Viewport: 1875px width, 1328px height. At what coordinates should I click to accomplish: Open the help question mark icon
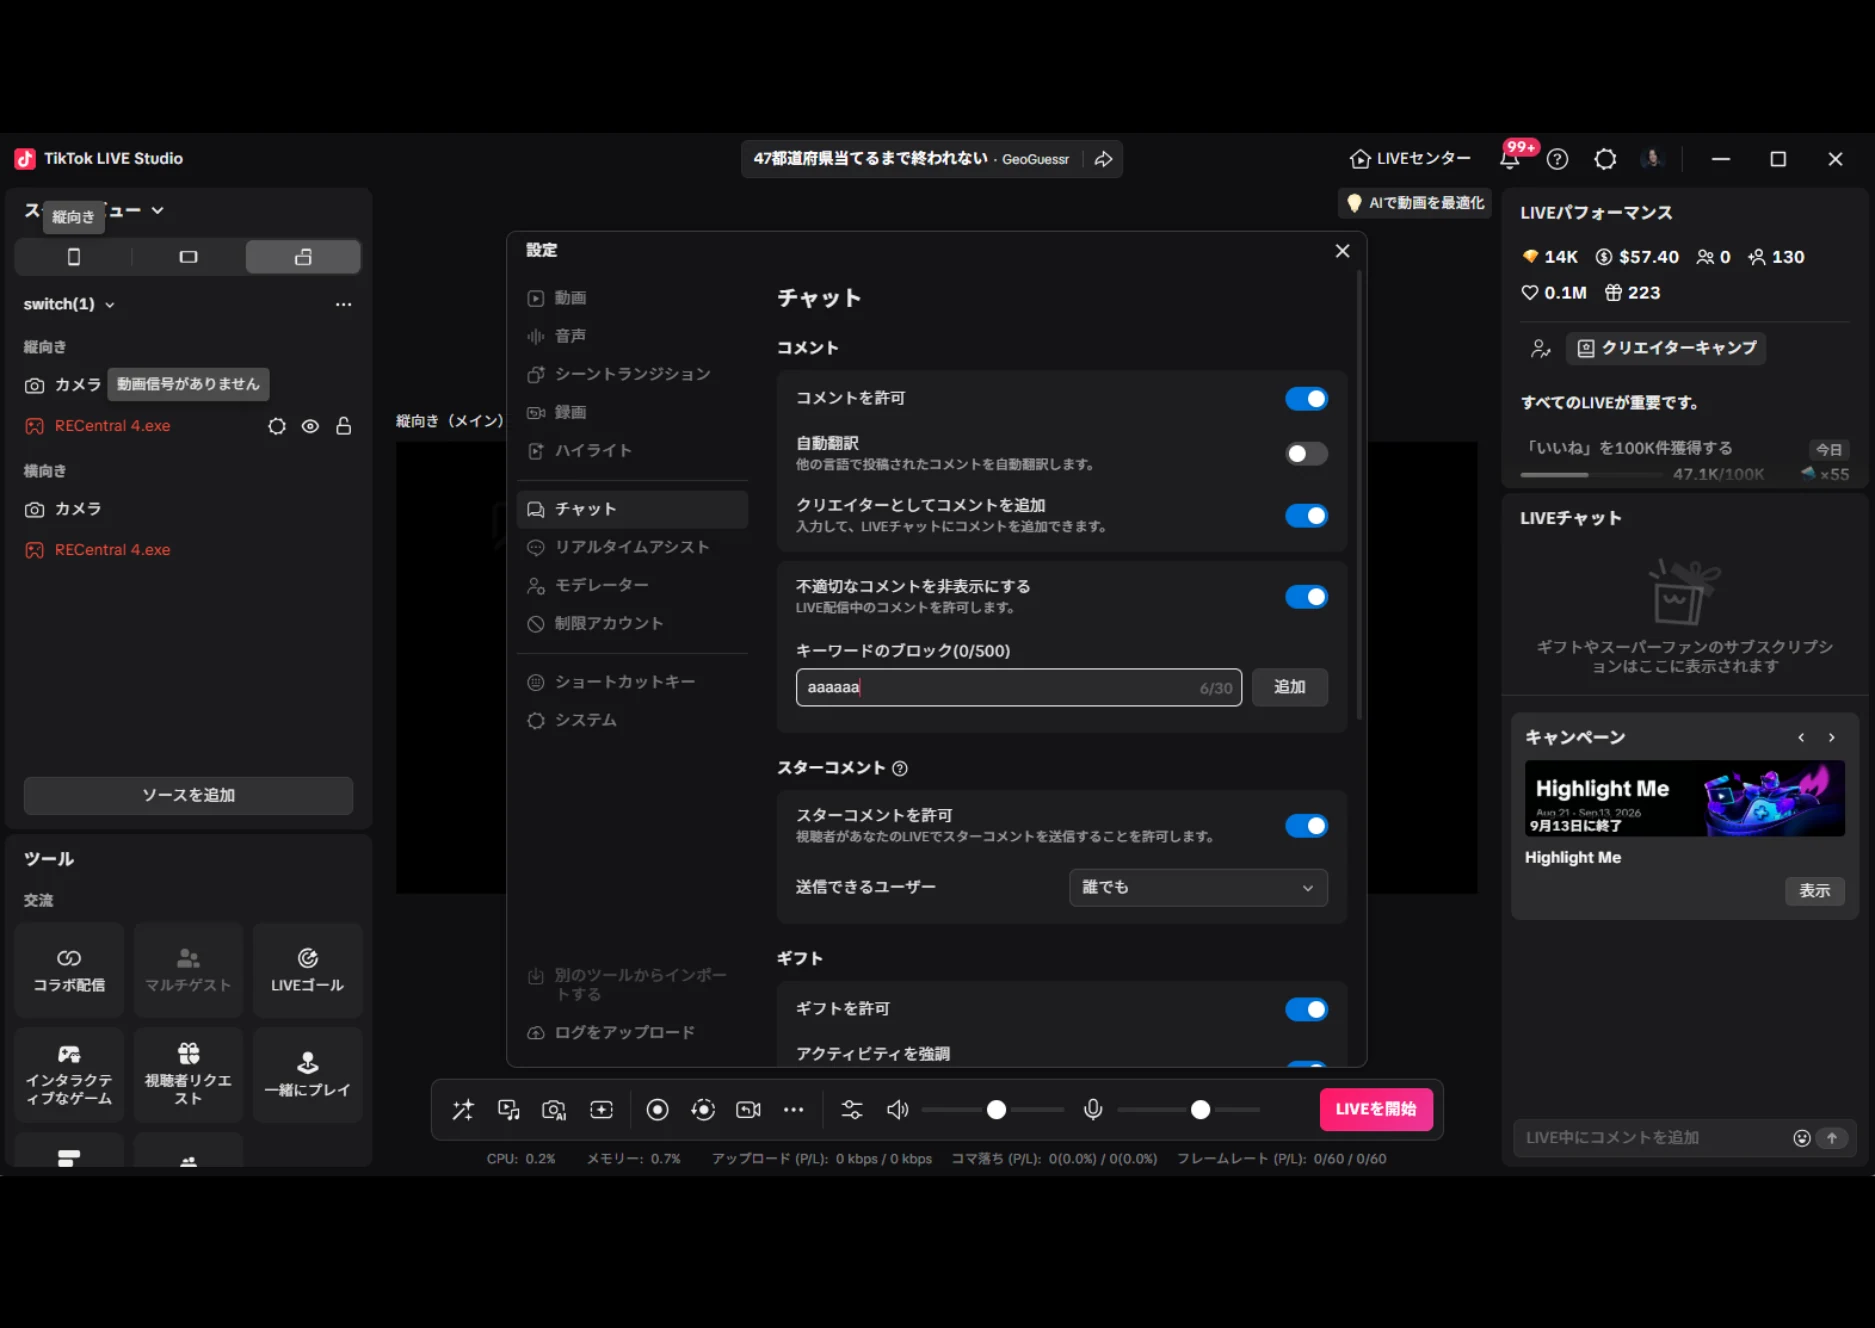(x=1557, y=159)
